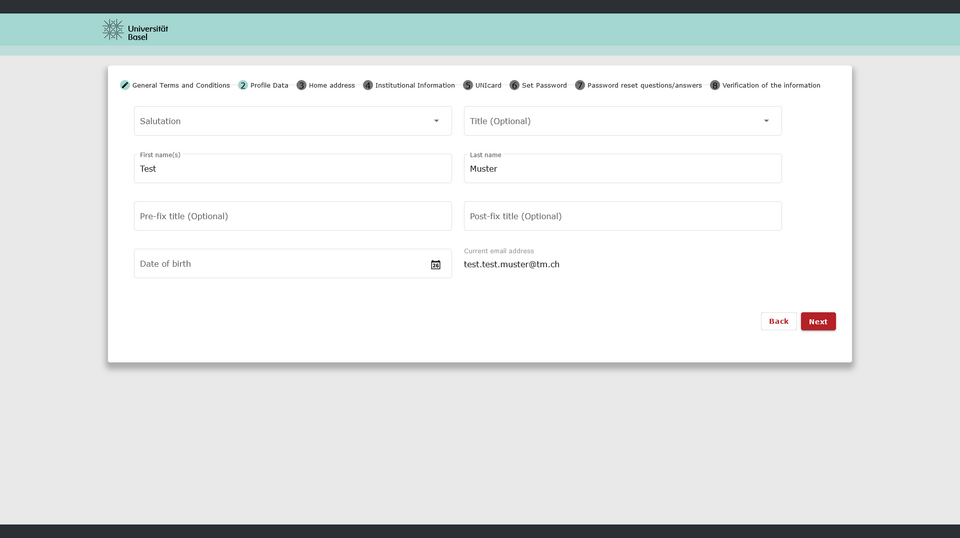Click the step 3 Home address circle
Image resolution: width=960 pixels, height=538 pixels.
coord(301,86)
